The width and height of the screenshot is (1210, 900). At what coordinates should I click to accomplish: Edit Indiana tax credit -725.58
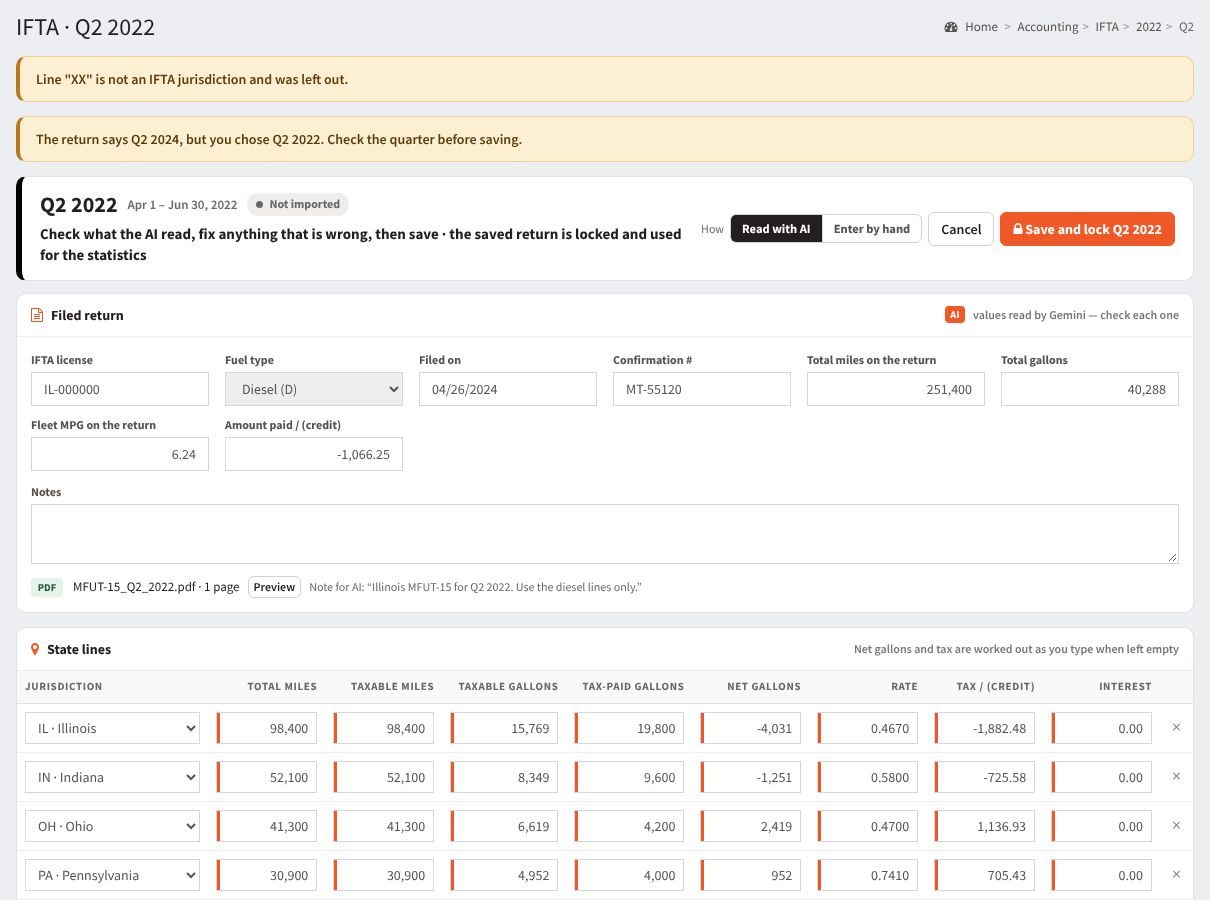985,777
